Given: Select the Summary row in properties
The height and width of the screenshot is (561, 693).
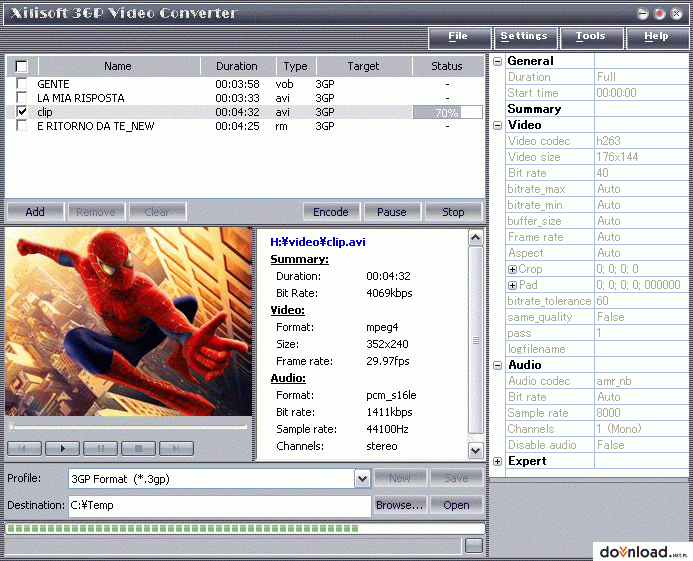Looking at the screenshot, I should coord(597,109).
